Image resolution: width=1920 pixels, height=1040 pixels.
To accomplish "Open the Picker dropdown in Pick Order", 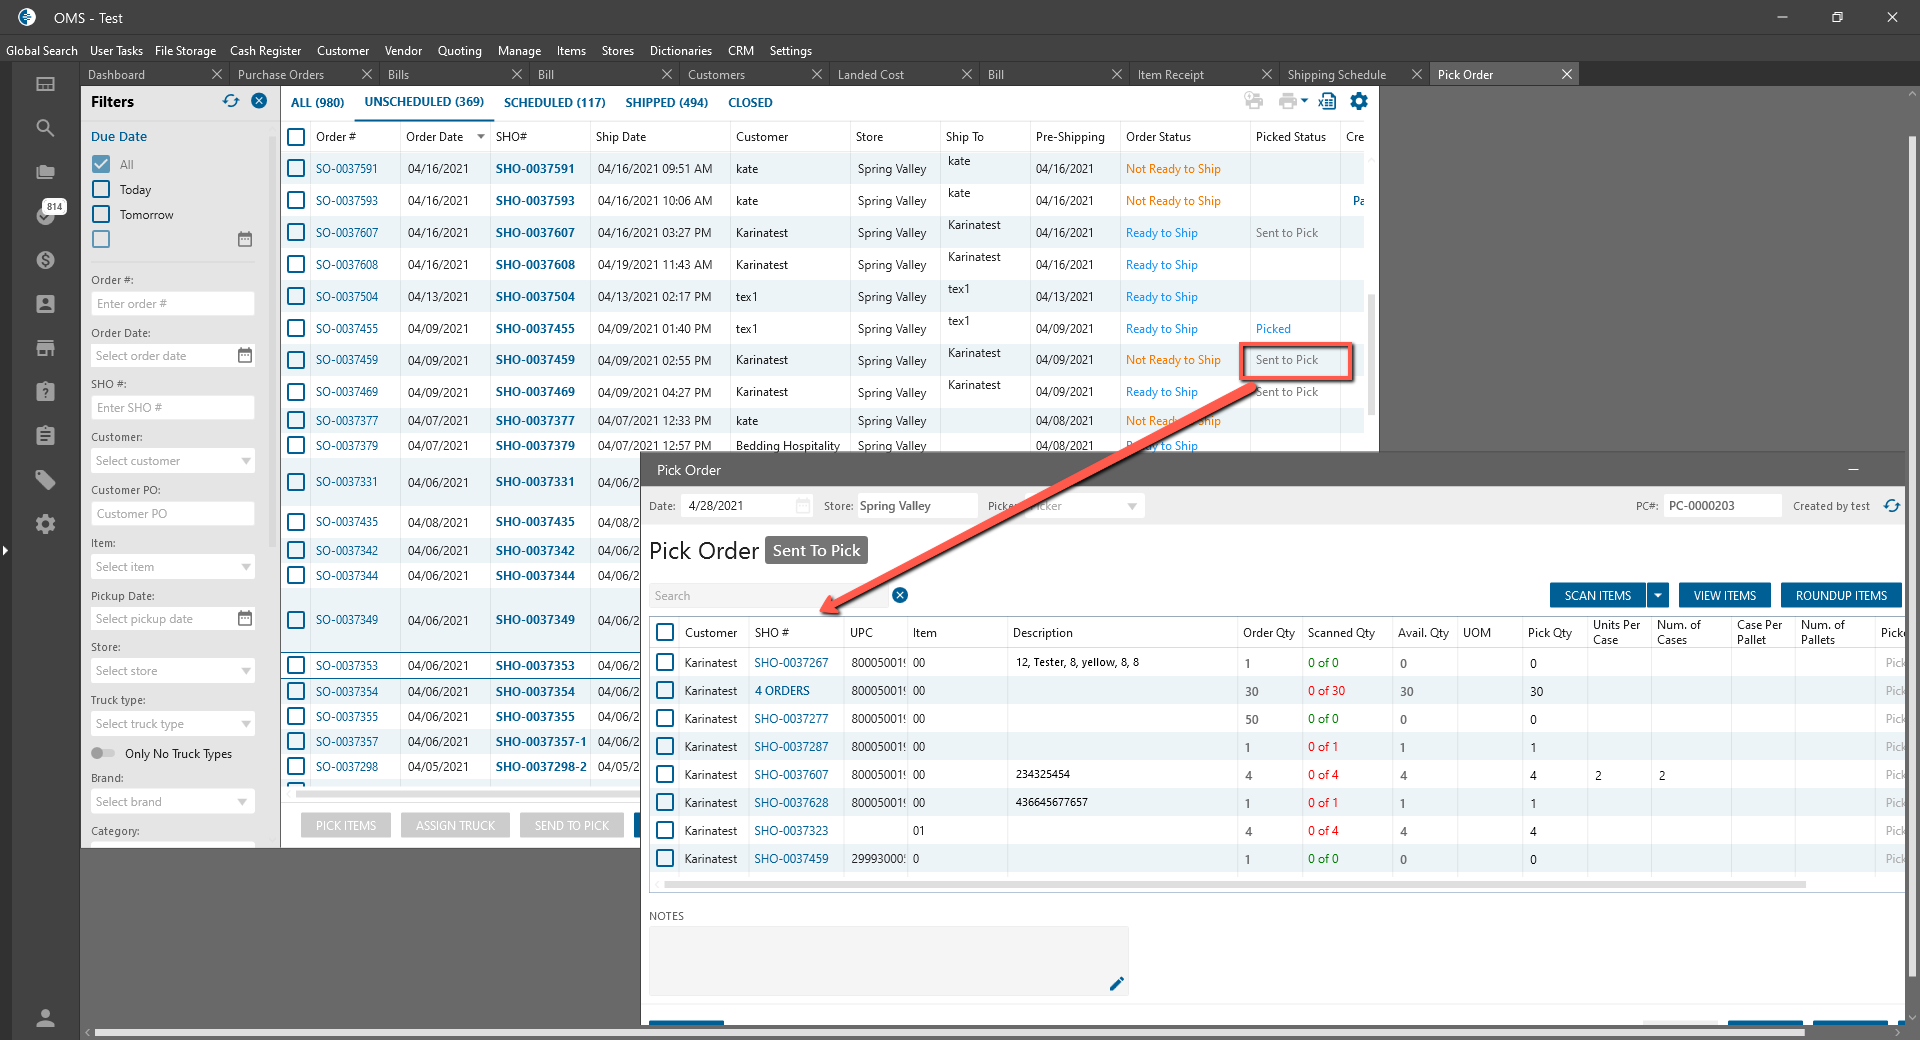I will (1132, 506).
